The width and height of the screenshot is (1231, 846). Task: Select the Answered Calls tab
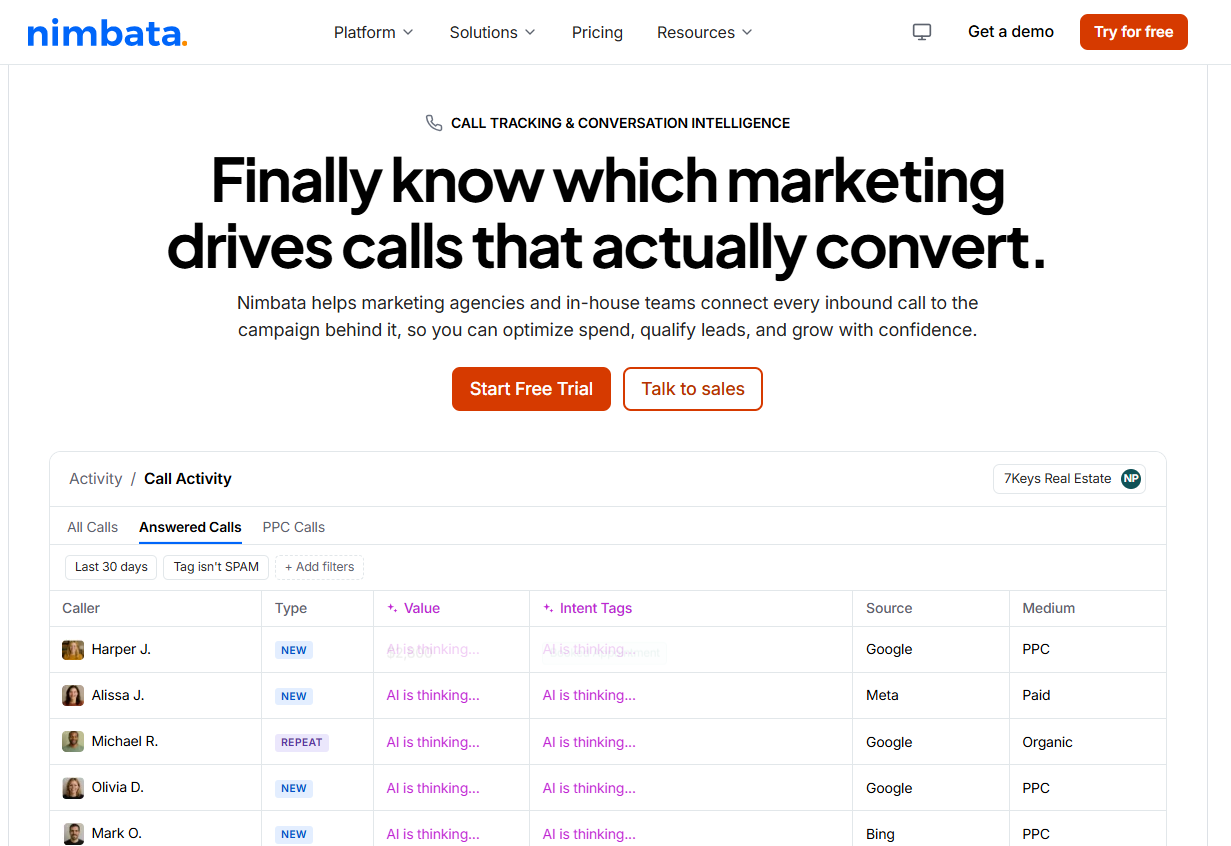190,527
